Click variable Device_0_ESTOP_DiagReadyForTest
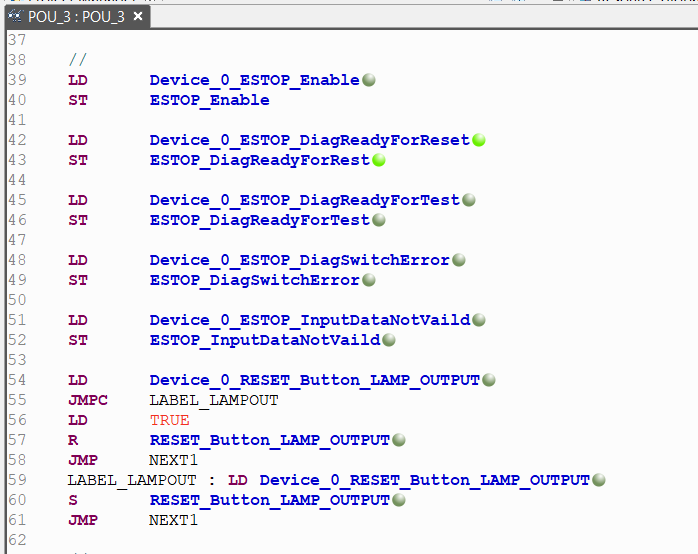The image size is (698, 554). [305, 200]
